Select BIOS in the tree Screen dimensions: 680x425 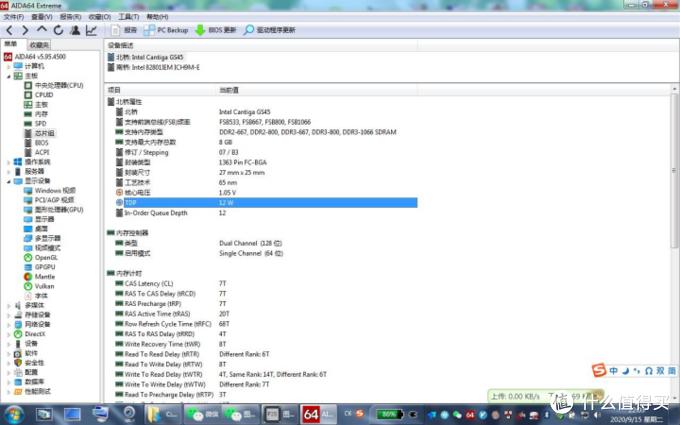click(36, 143)
